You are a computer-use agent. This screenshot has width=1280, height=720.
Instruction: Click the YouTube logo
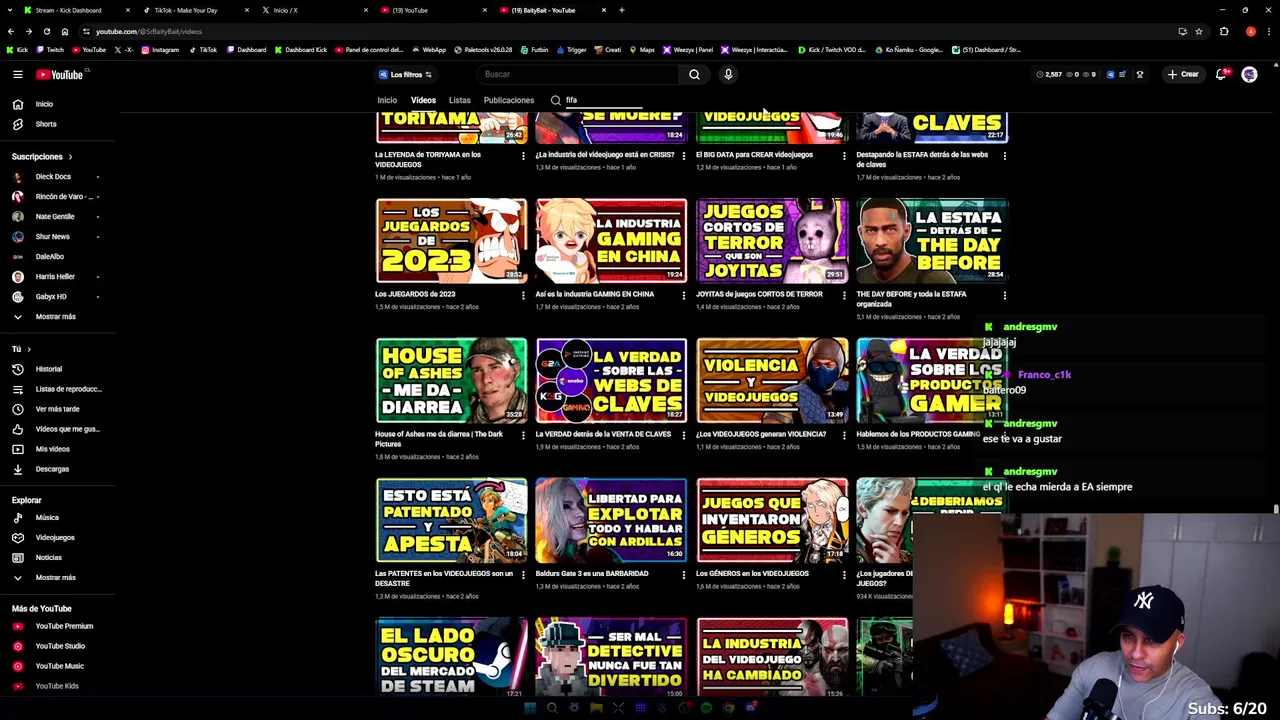(61, 74)
